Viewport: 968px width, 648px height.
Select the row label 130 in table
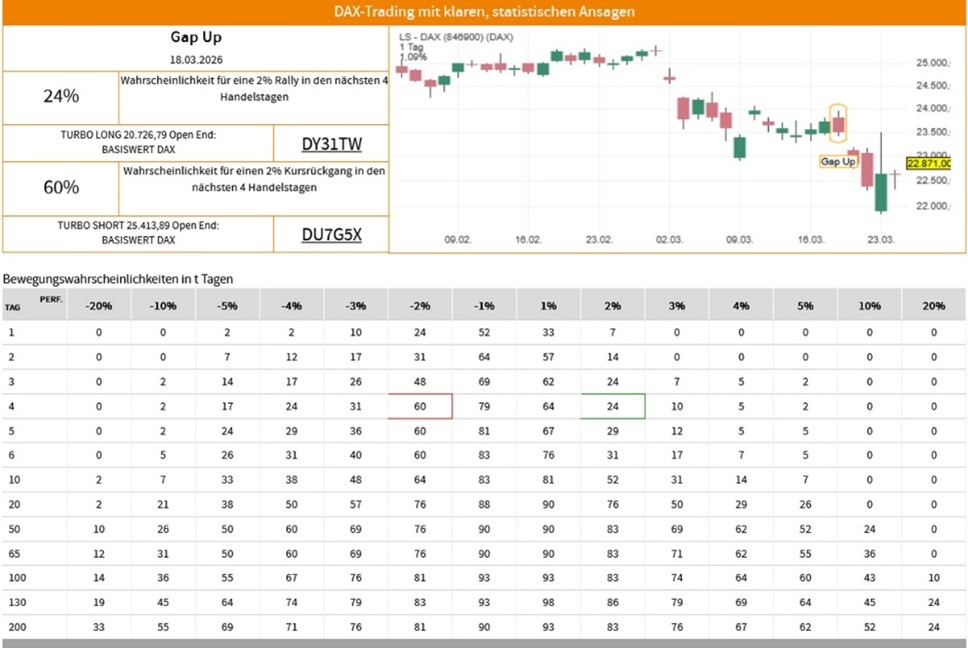[x=15, y=604]
